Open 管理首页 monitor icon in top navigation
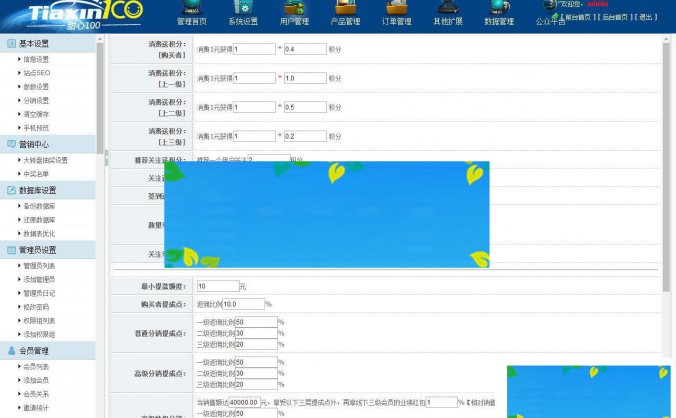 pyautogui.click(x=191, y=7)
